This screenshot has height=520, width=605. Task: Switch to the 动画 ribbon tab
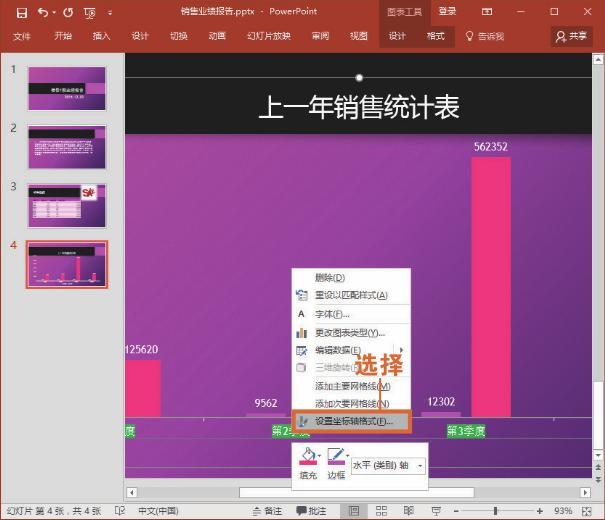click(217, 36)
